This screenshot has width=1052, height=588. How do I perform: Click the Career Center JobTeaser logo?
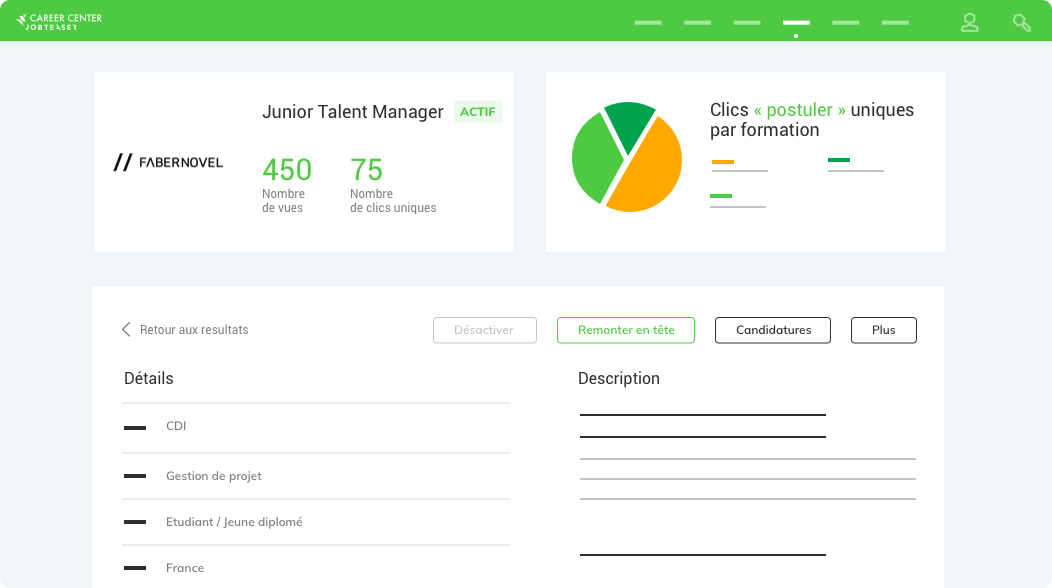pos(59,22)
